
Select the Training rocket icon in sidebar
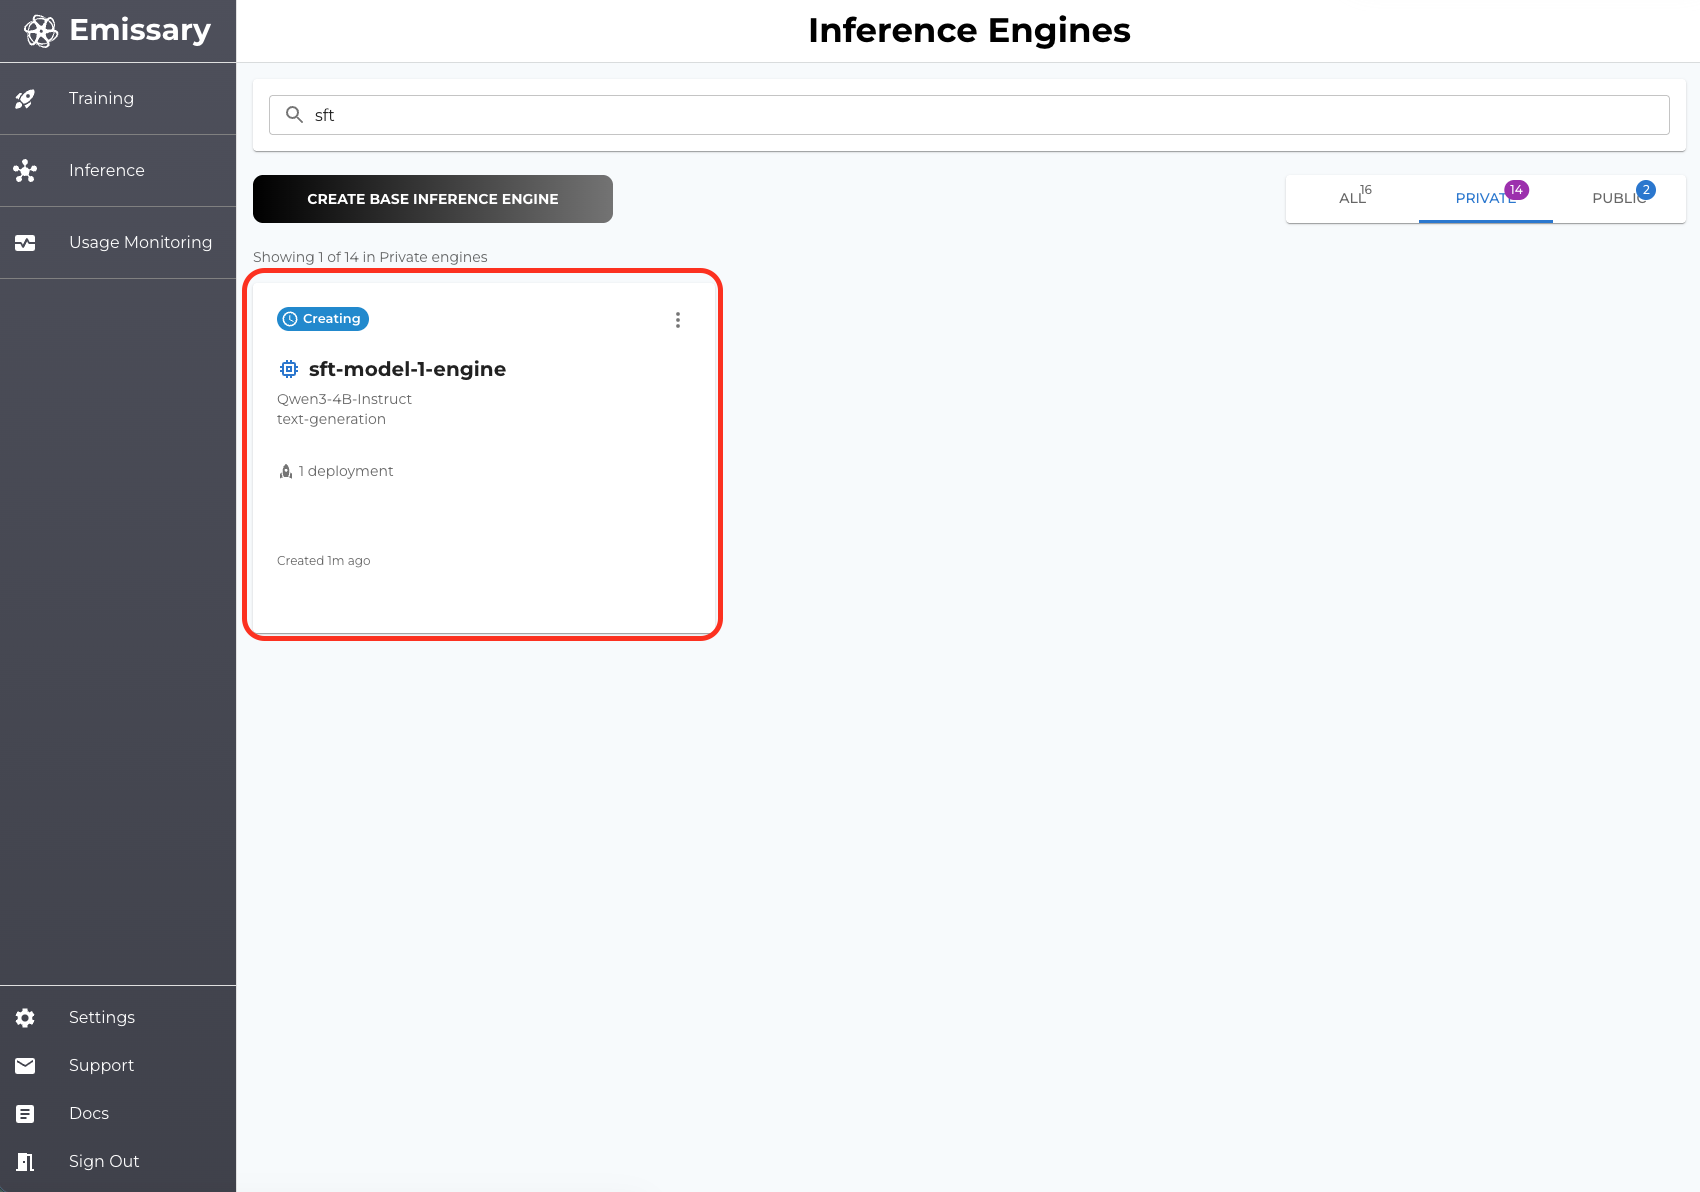tap(25, 98)
